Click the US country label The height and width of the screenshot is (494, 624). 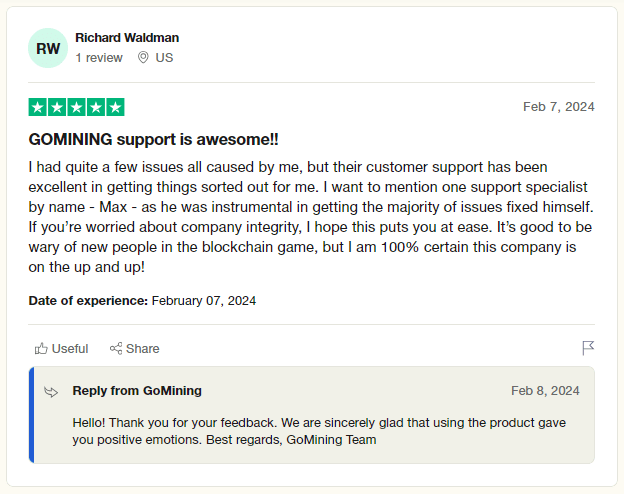click(164, 58)
